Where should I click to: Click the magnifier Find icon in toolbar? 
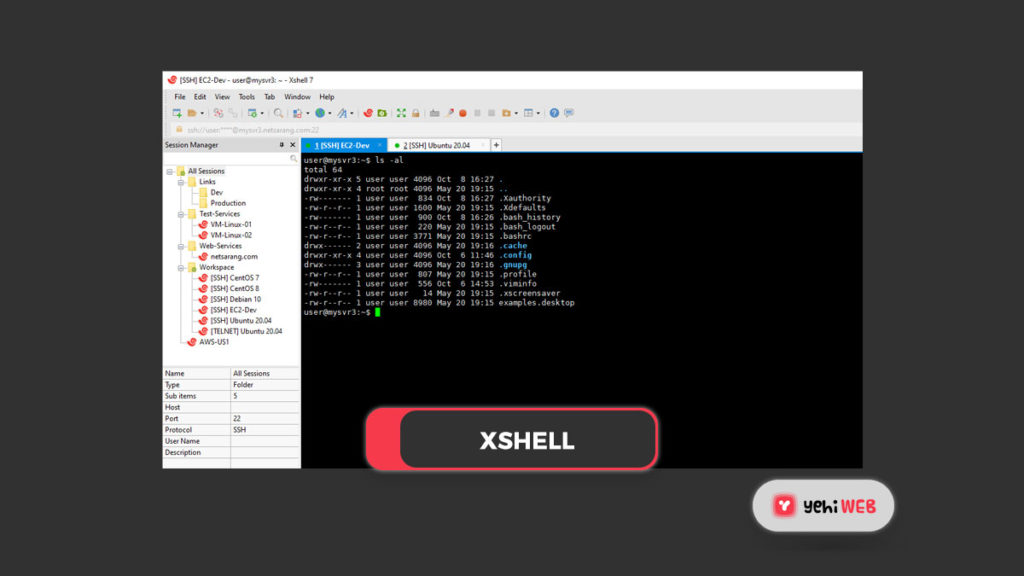click(x=278, y=113)
